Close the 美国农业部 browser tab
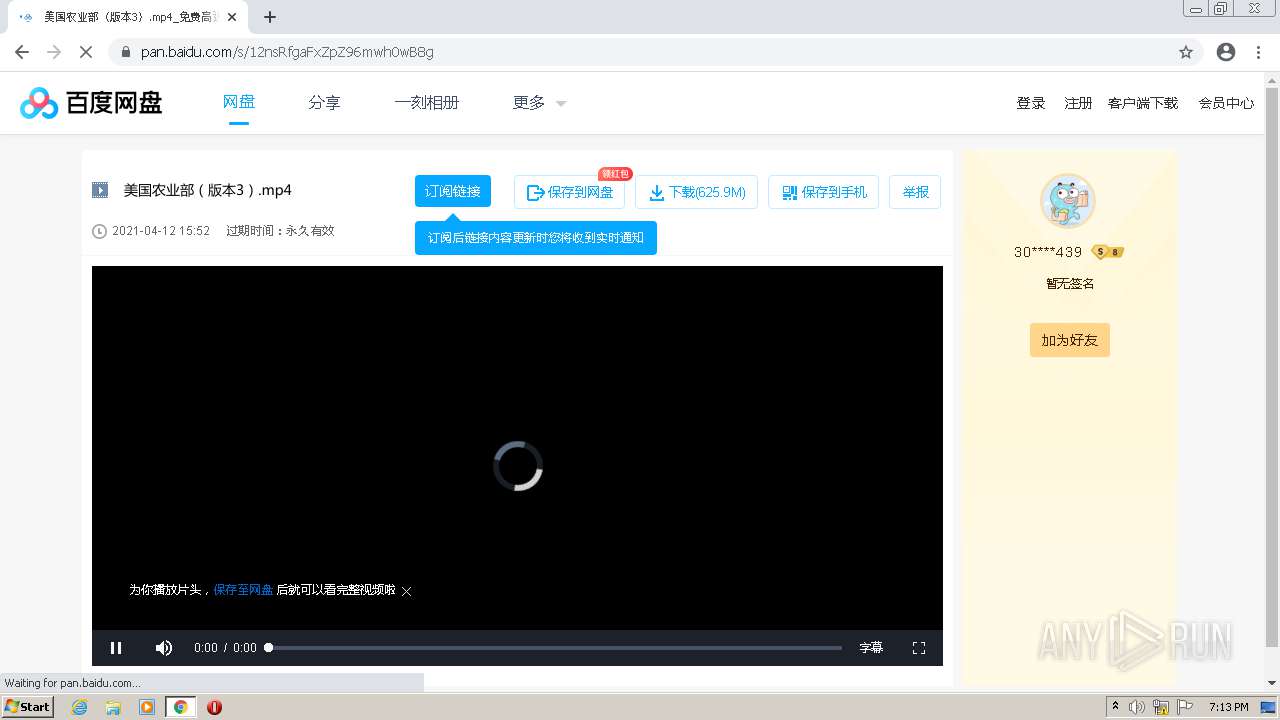Screen dimensions: 1280x720 [232, 17]
